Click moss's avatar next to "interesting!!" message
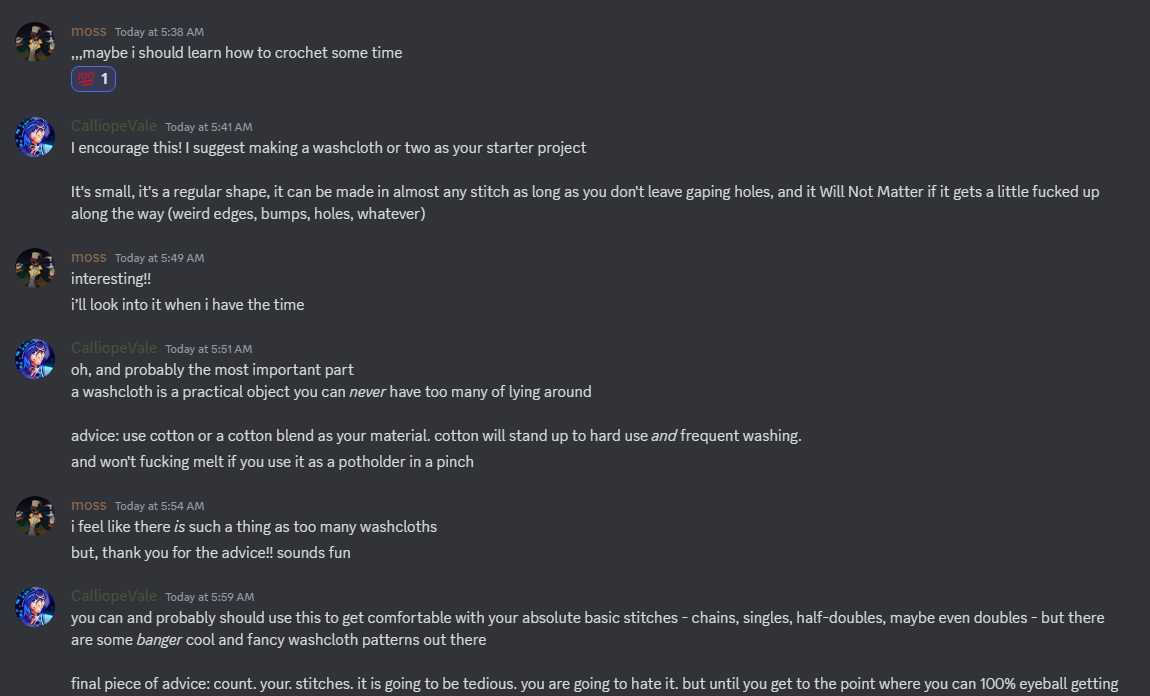 point(35,268)
